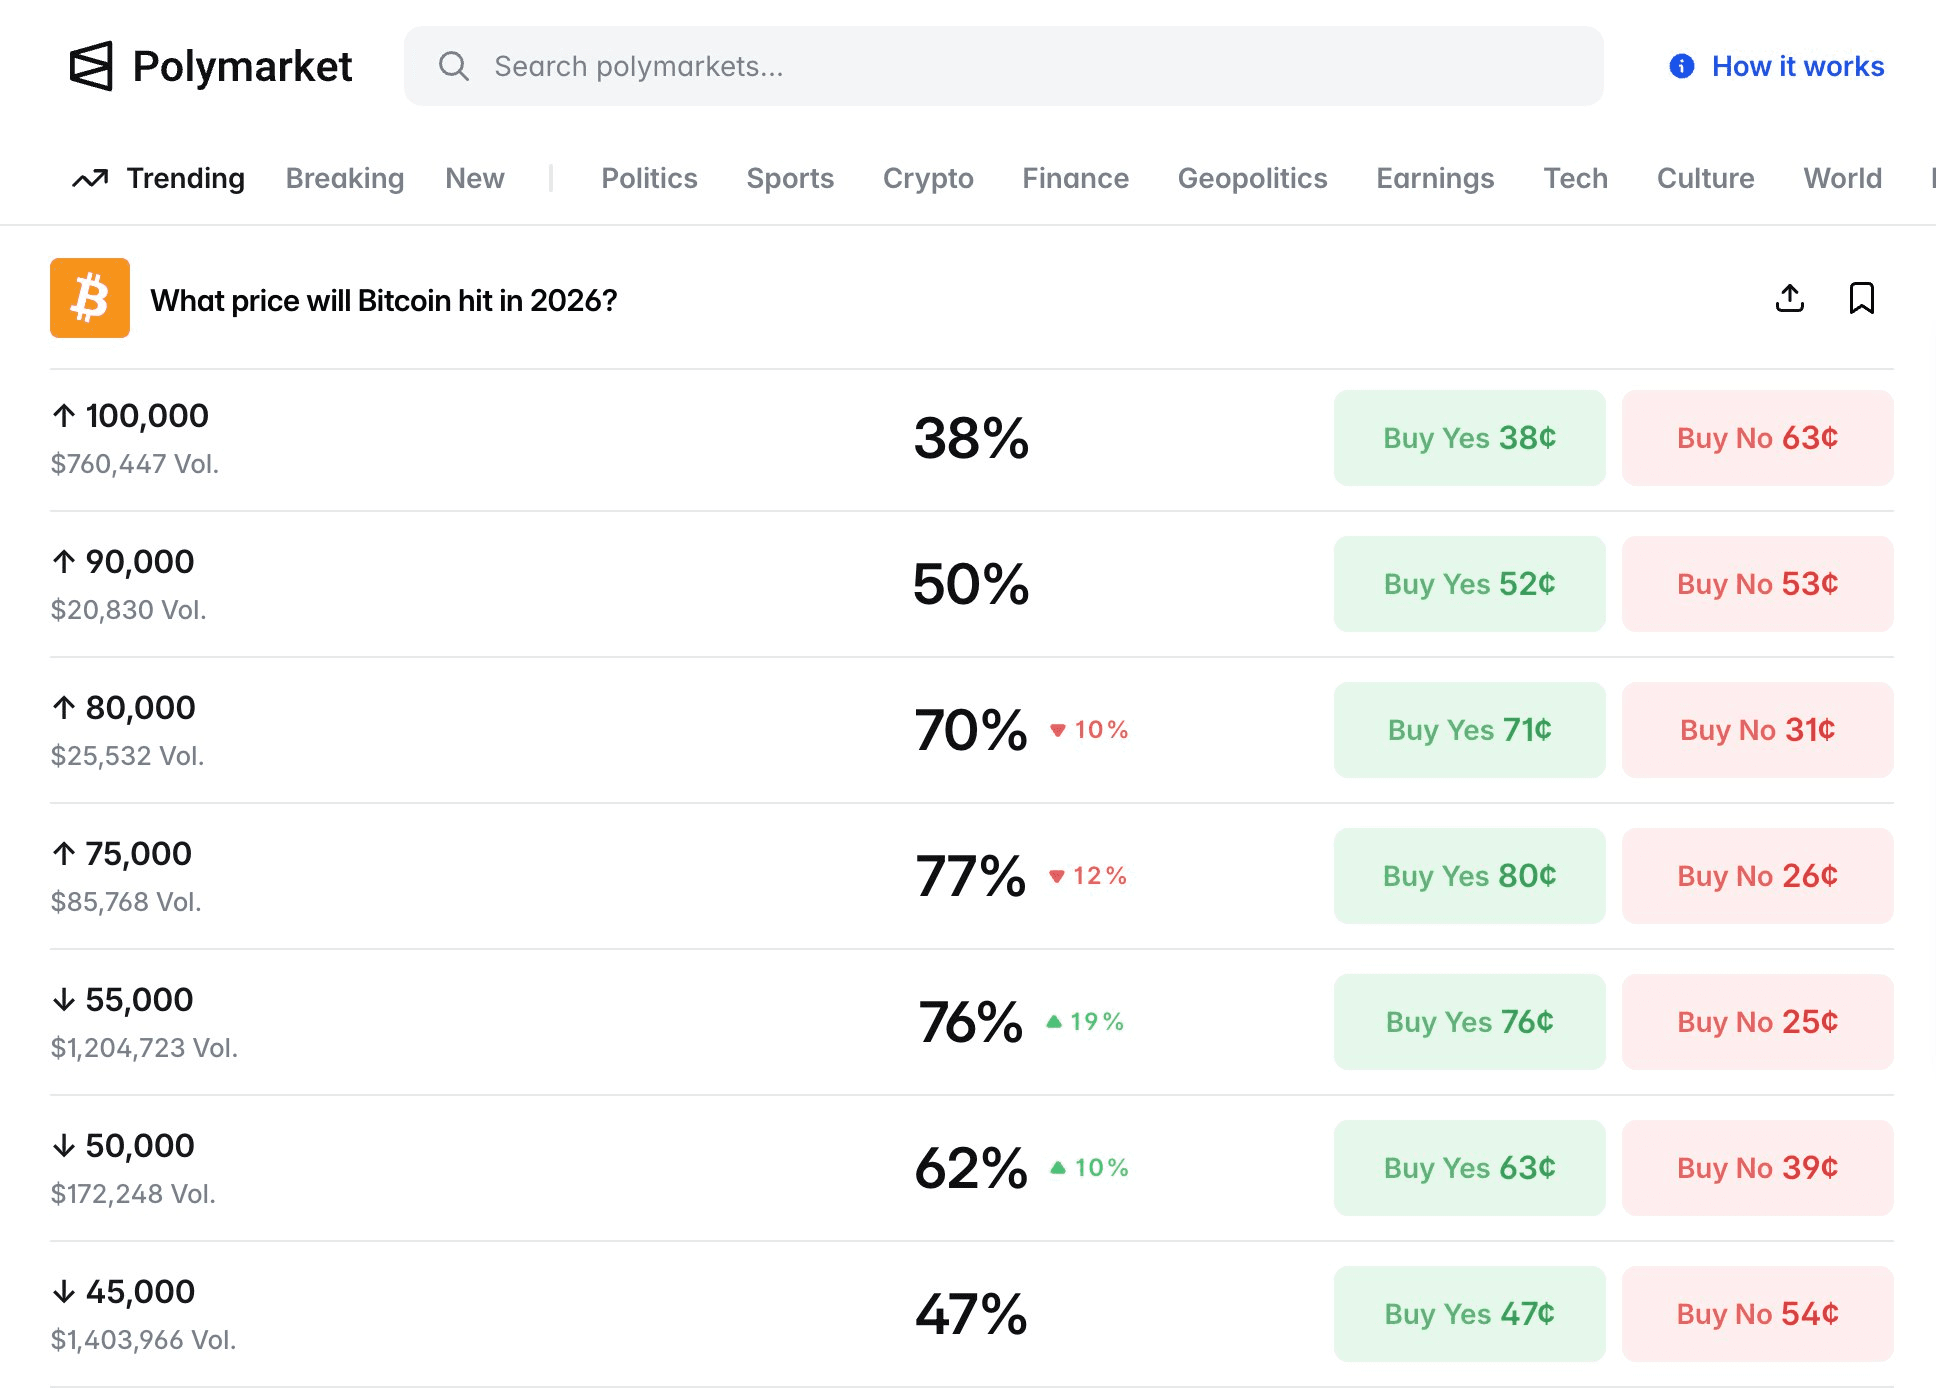Screen dimensions: 1936x1388
Task: Open the How it works link
Action: tap(1797, 66)
